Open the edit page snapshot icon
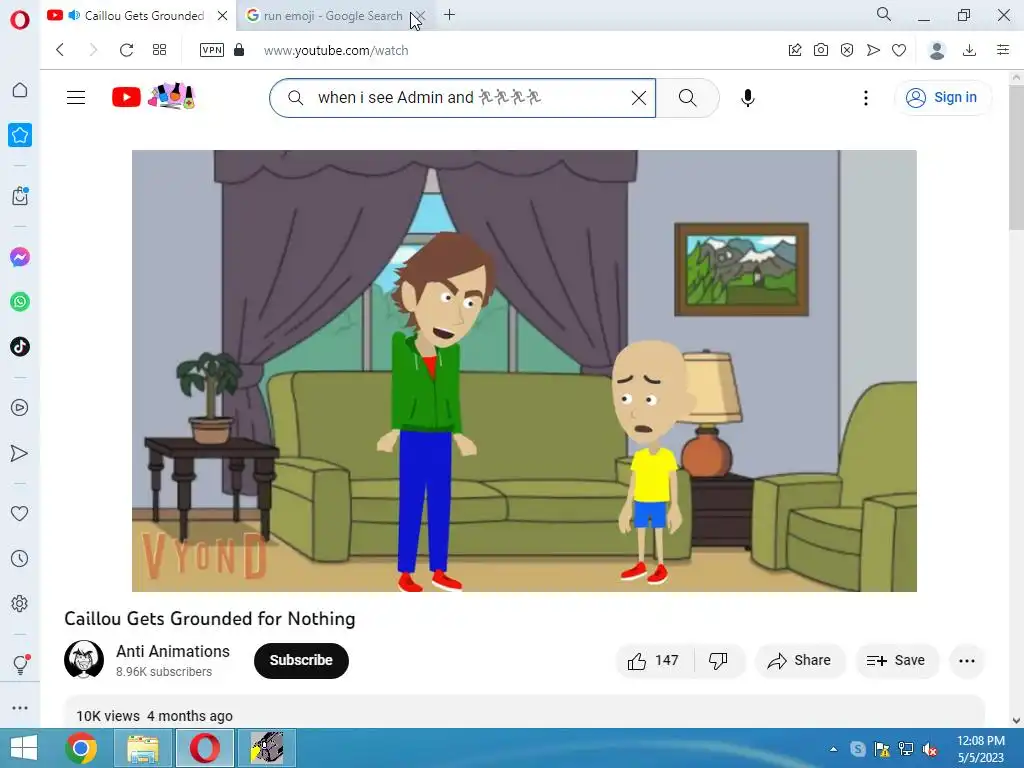Viewport: 1024px width, 768px height. point(795,50)
